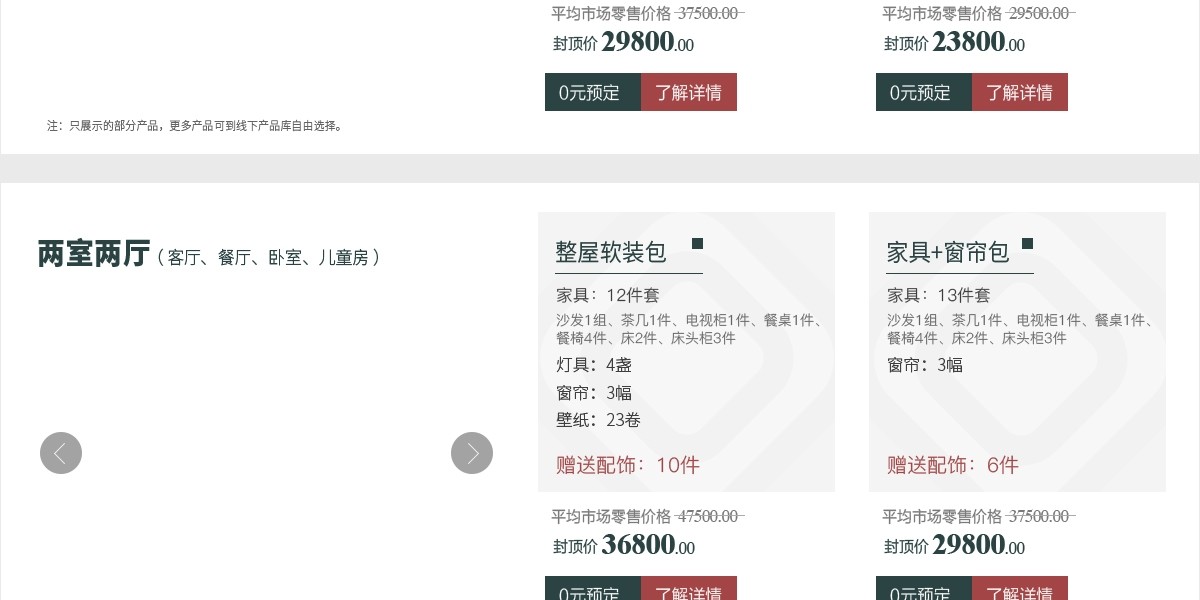Screen dimensions: 1200x600
Task: Open 了解详情 under the 36800 price
Action: coord(688,590)
